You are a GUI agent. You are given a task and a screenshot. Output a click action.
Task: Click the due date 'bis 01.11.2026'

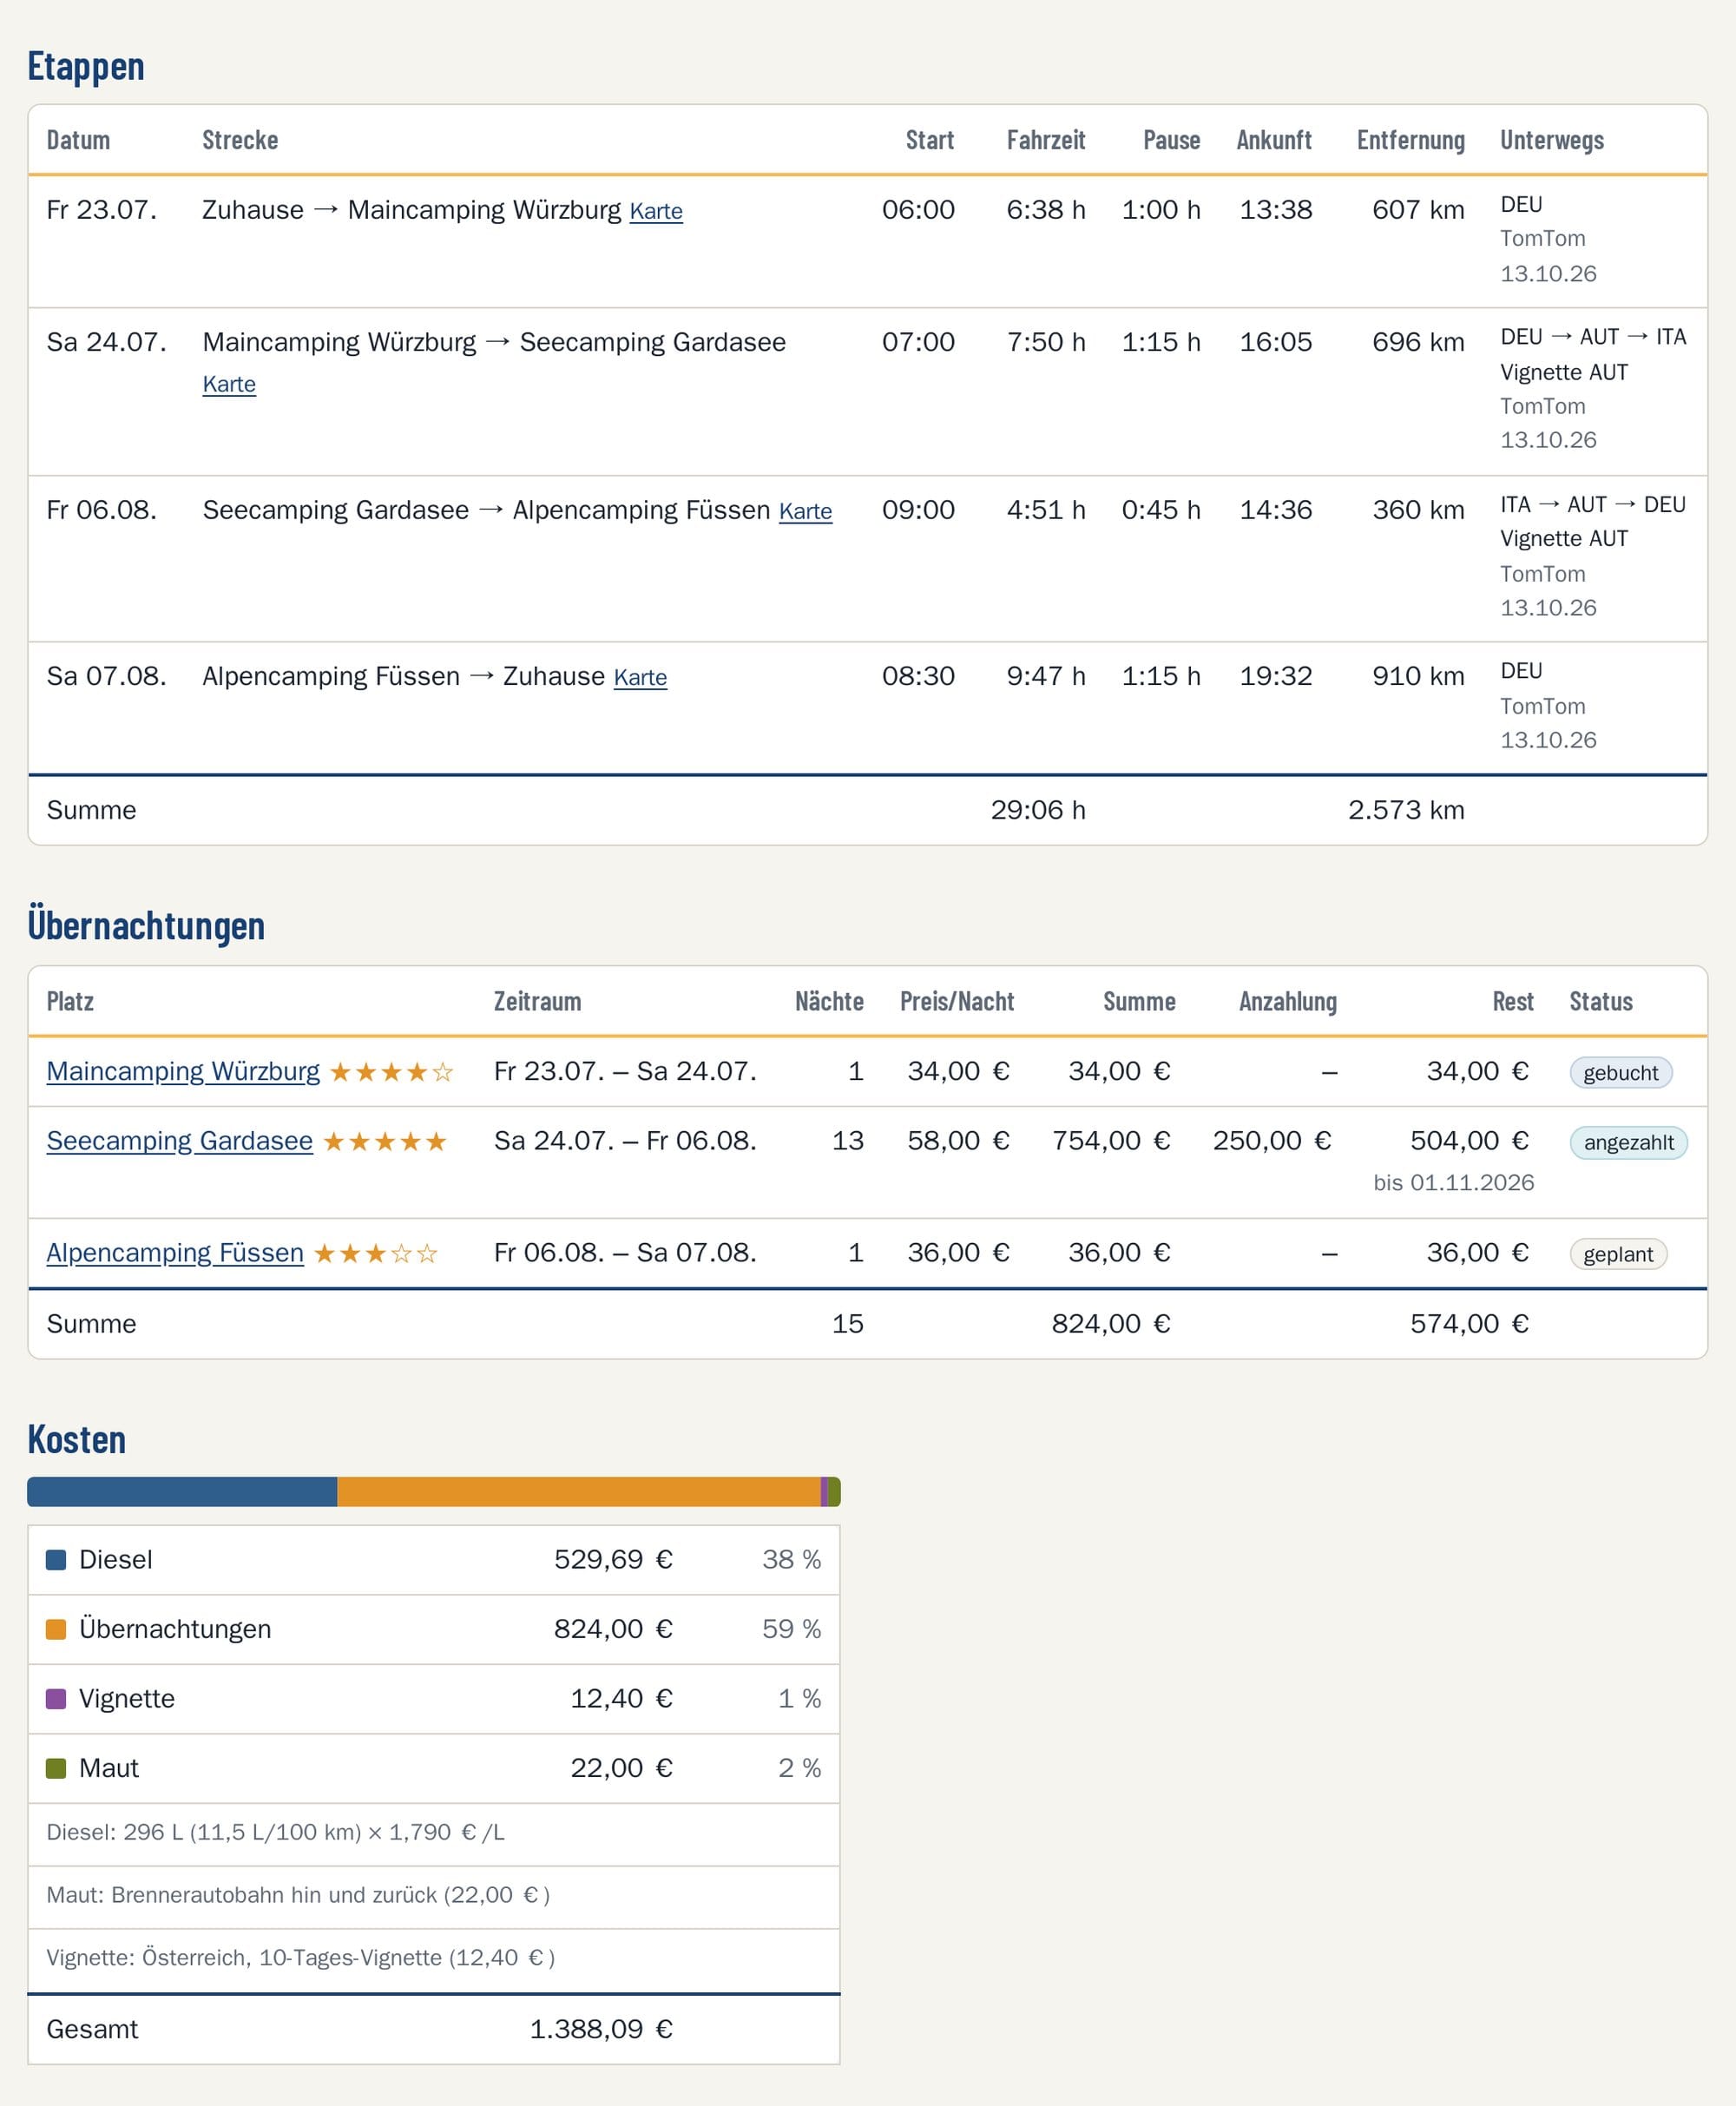[x=1453, y=1183]
